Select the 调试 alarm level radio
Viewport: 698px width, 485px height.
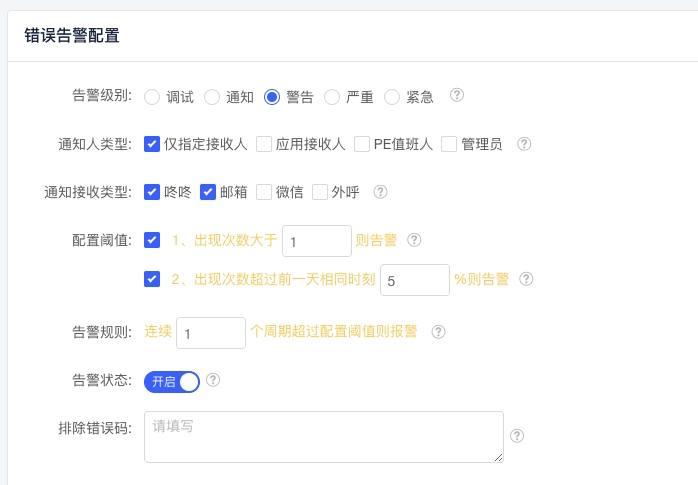[x=152, y=97]
